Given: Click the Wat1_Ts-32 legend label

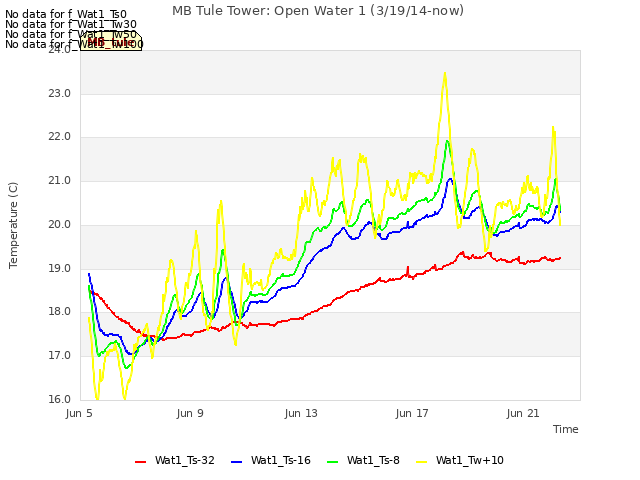Looking at the screenshot, I should point(184,460).
